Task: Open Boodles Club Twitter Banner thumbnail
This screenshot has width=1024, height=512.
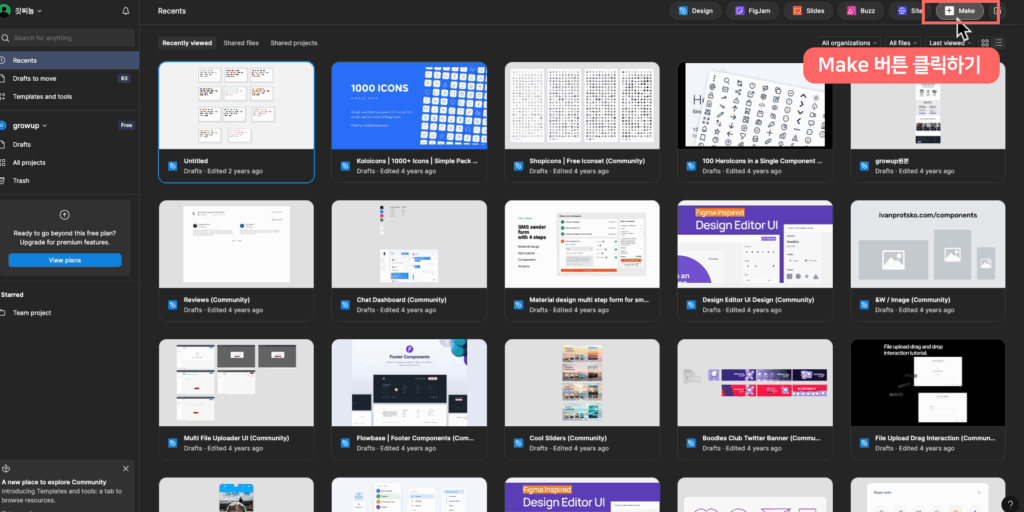Action: coord(755,383)
